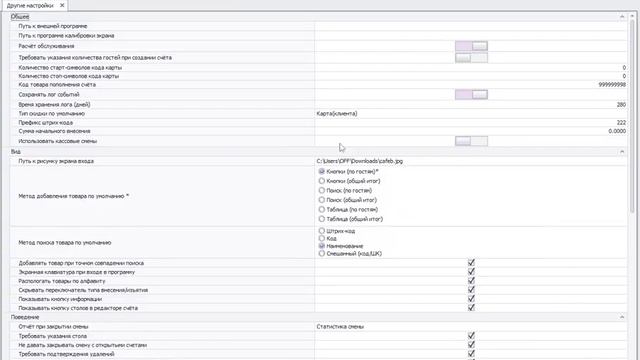Edit 'Количество старт-символов кода карты' value 0
The width and height of the screenshot is (640, 360).
pyautogui.click(x=471, y=67)
